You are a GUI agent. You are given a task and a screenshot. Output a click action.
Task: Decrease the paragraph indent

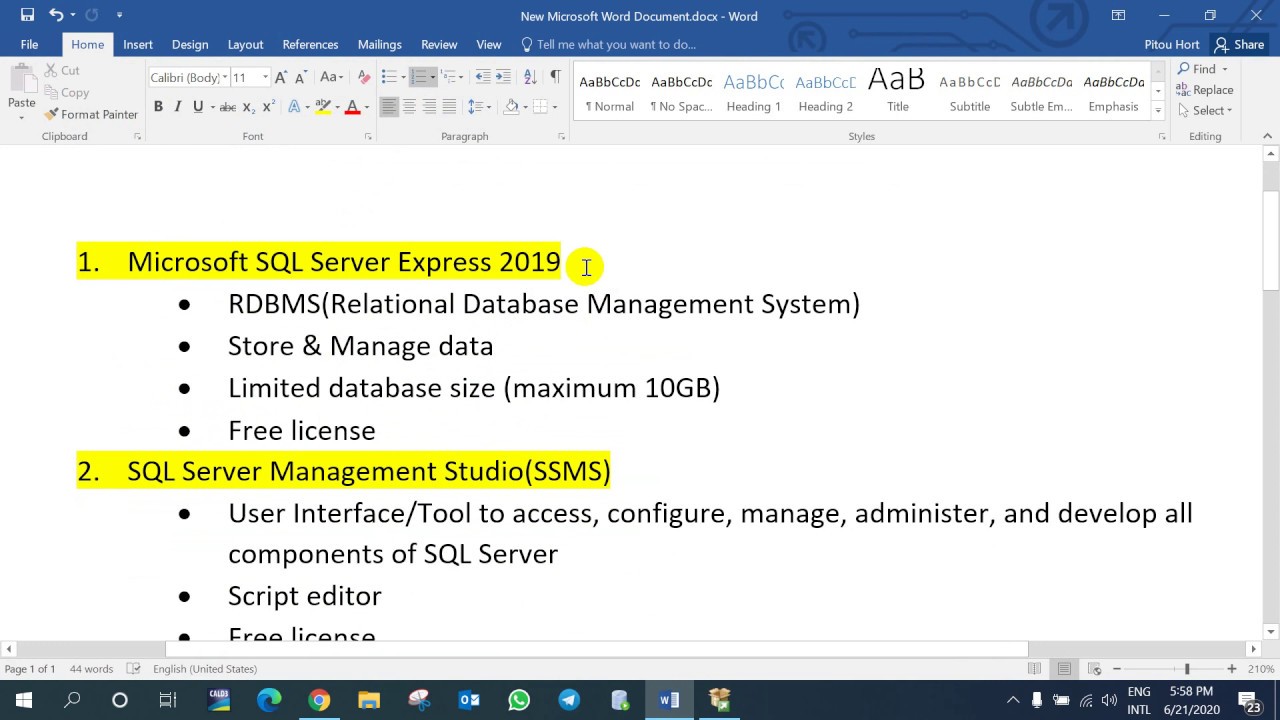tap(483, 78)
